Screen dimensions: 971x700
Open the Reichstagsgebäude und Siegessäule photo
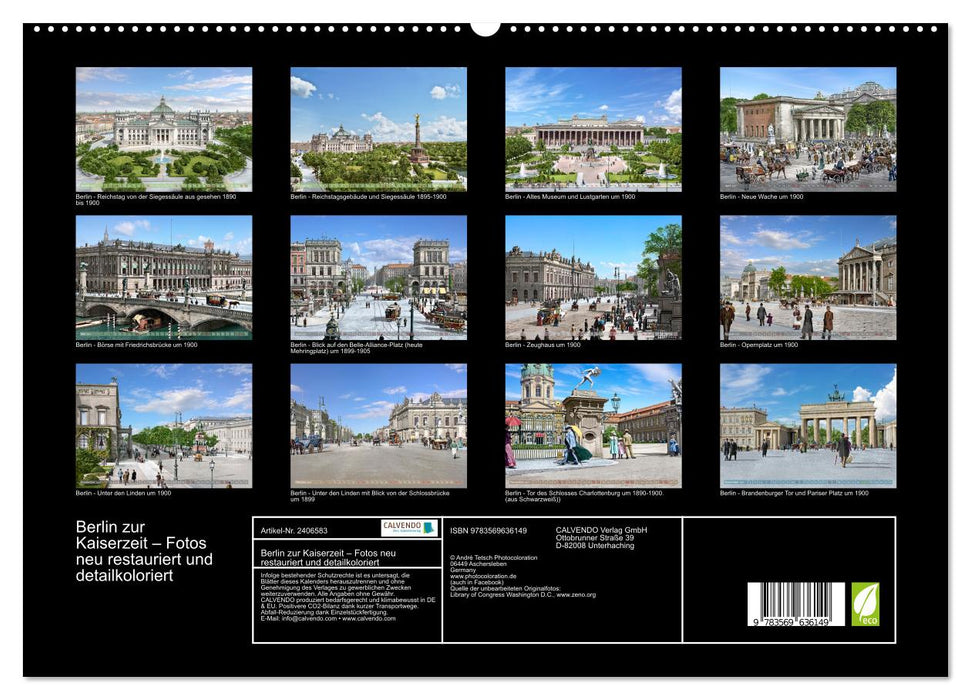378,129
